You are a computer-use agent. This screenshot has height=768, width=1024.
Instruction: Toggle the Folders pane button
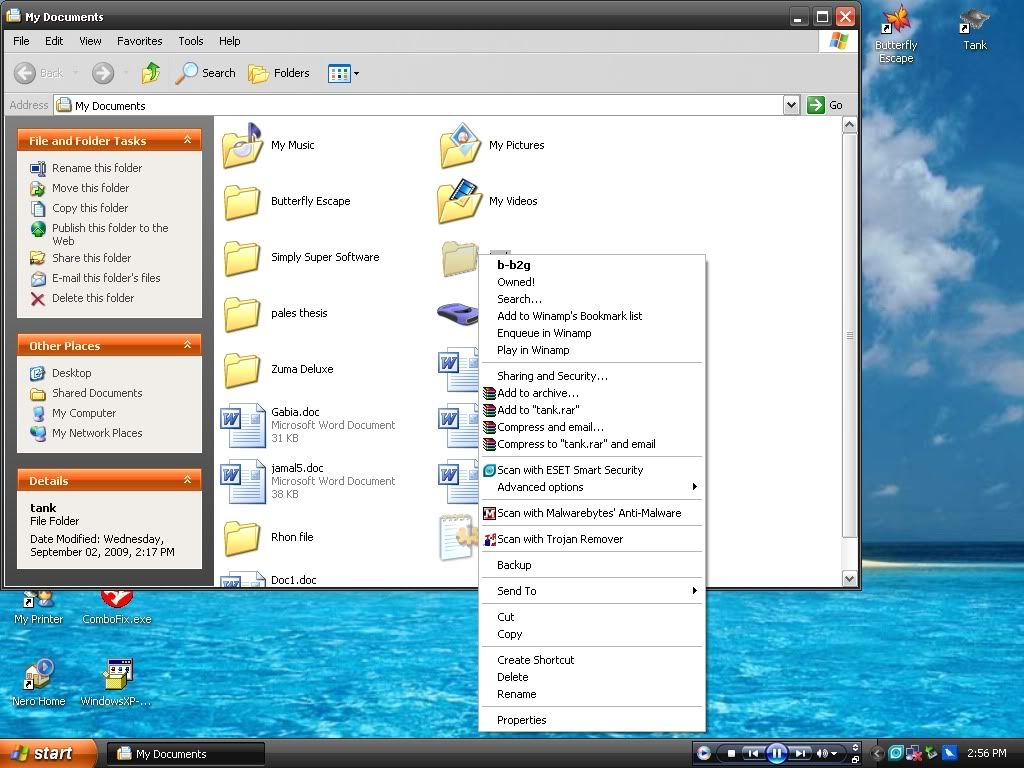coord(279,73)
